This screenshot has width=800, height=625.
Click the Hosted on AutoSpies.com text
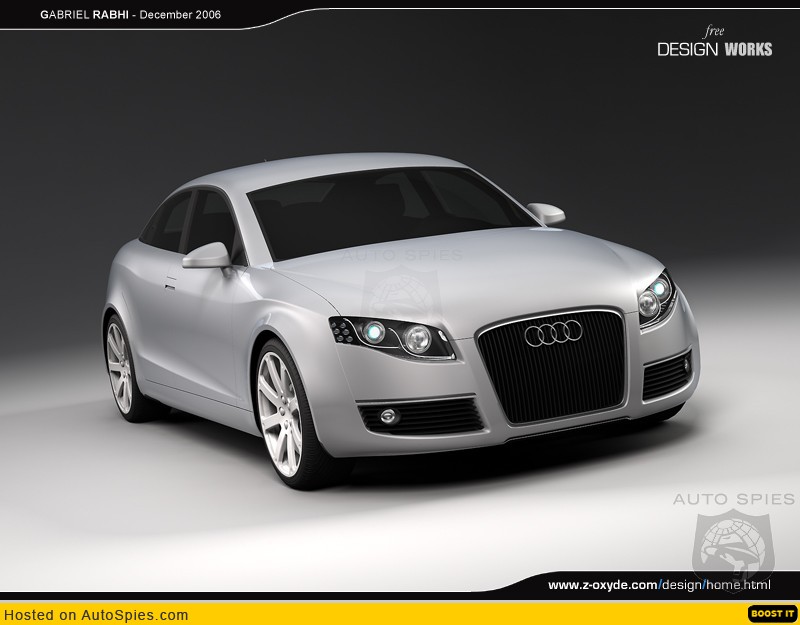96,615
